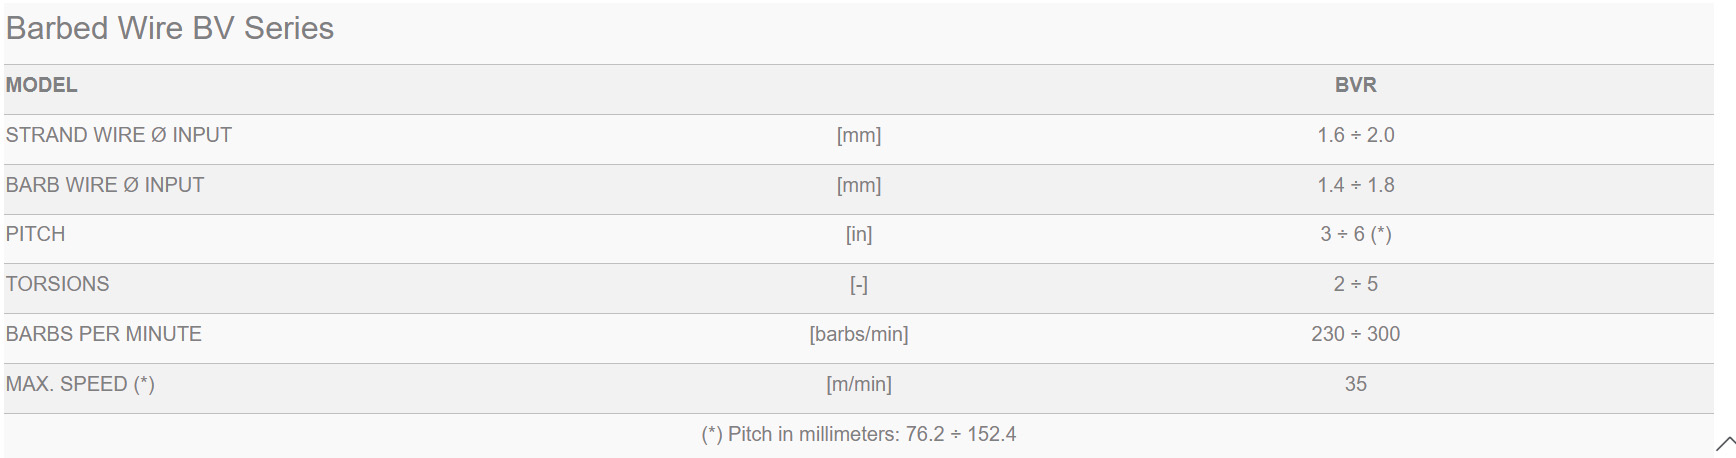Select the BARBS PER MINUTE label
The height and width of the screenshot is (458, 1736).
click(x=104, y=334)
